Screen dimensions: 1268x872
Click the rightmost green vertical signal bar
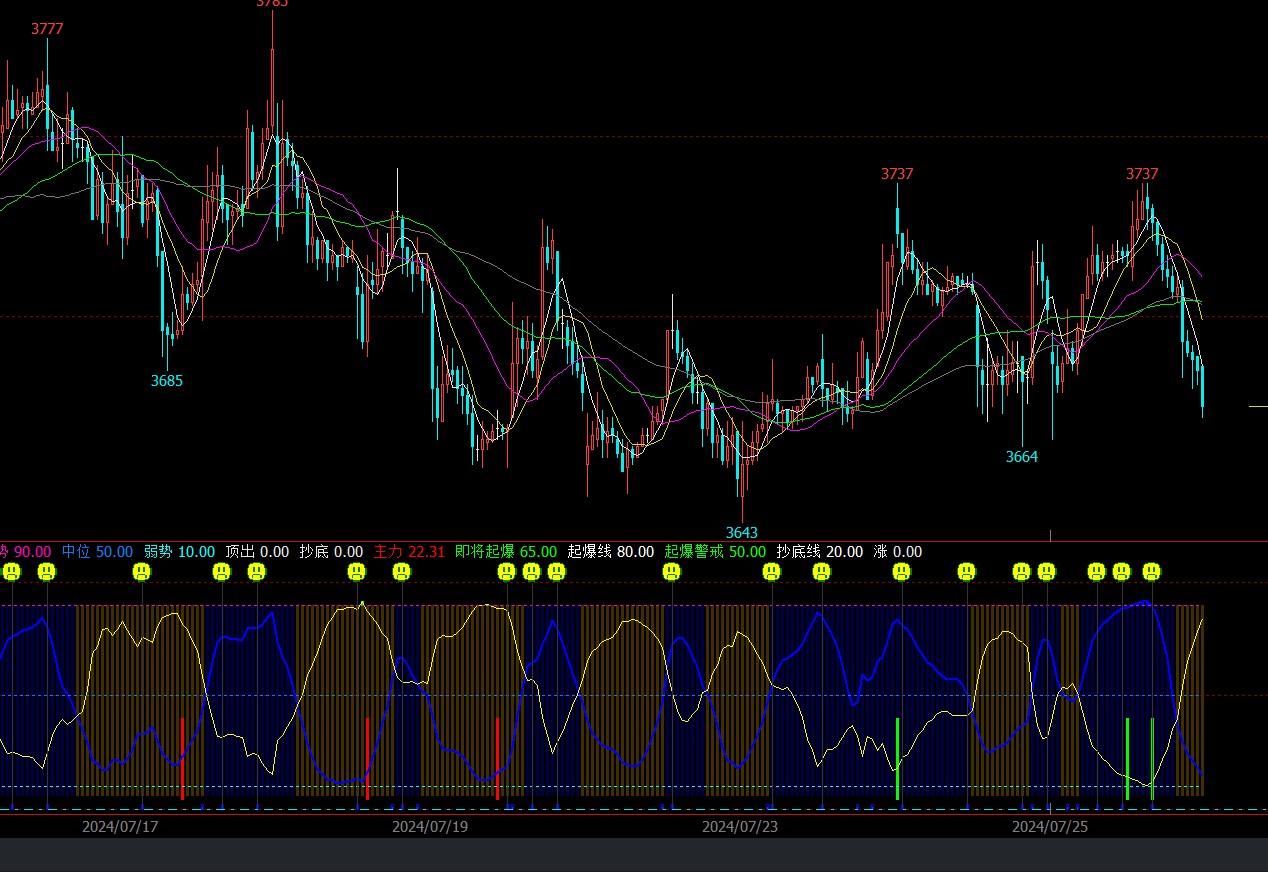[1152, 758]
